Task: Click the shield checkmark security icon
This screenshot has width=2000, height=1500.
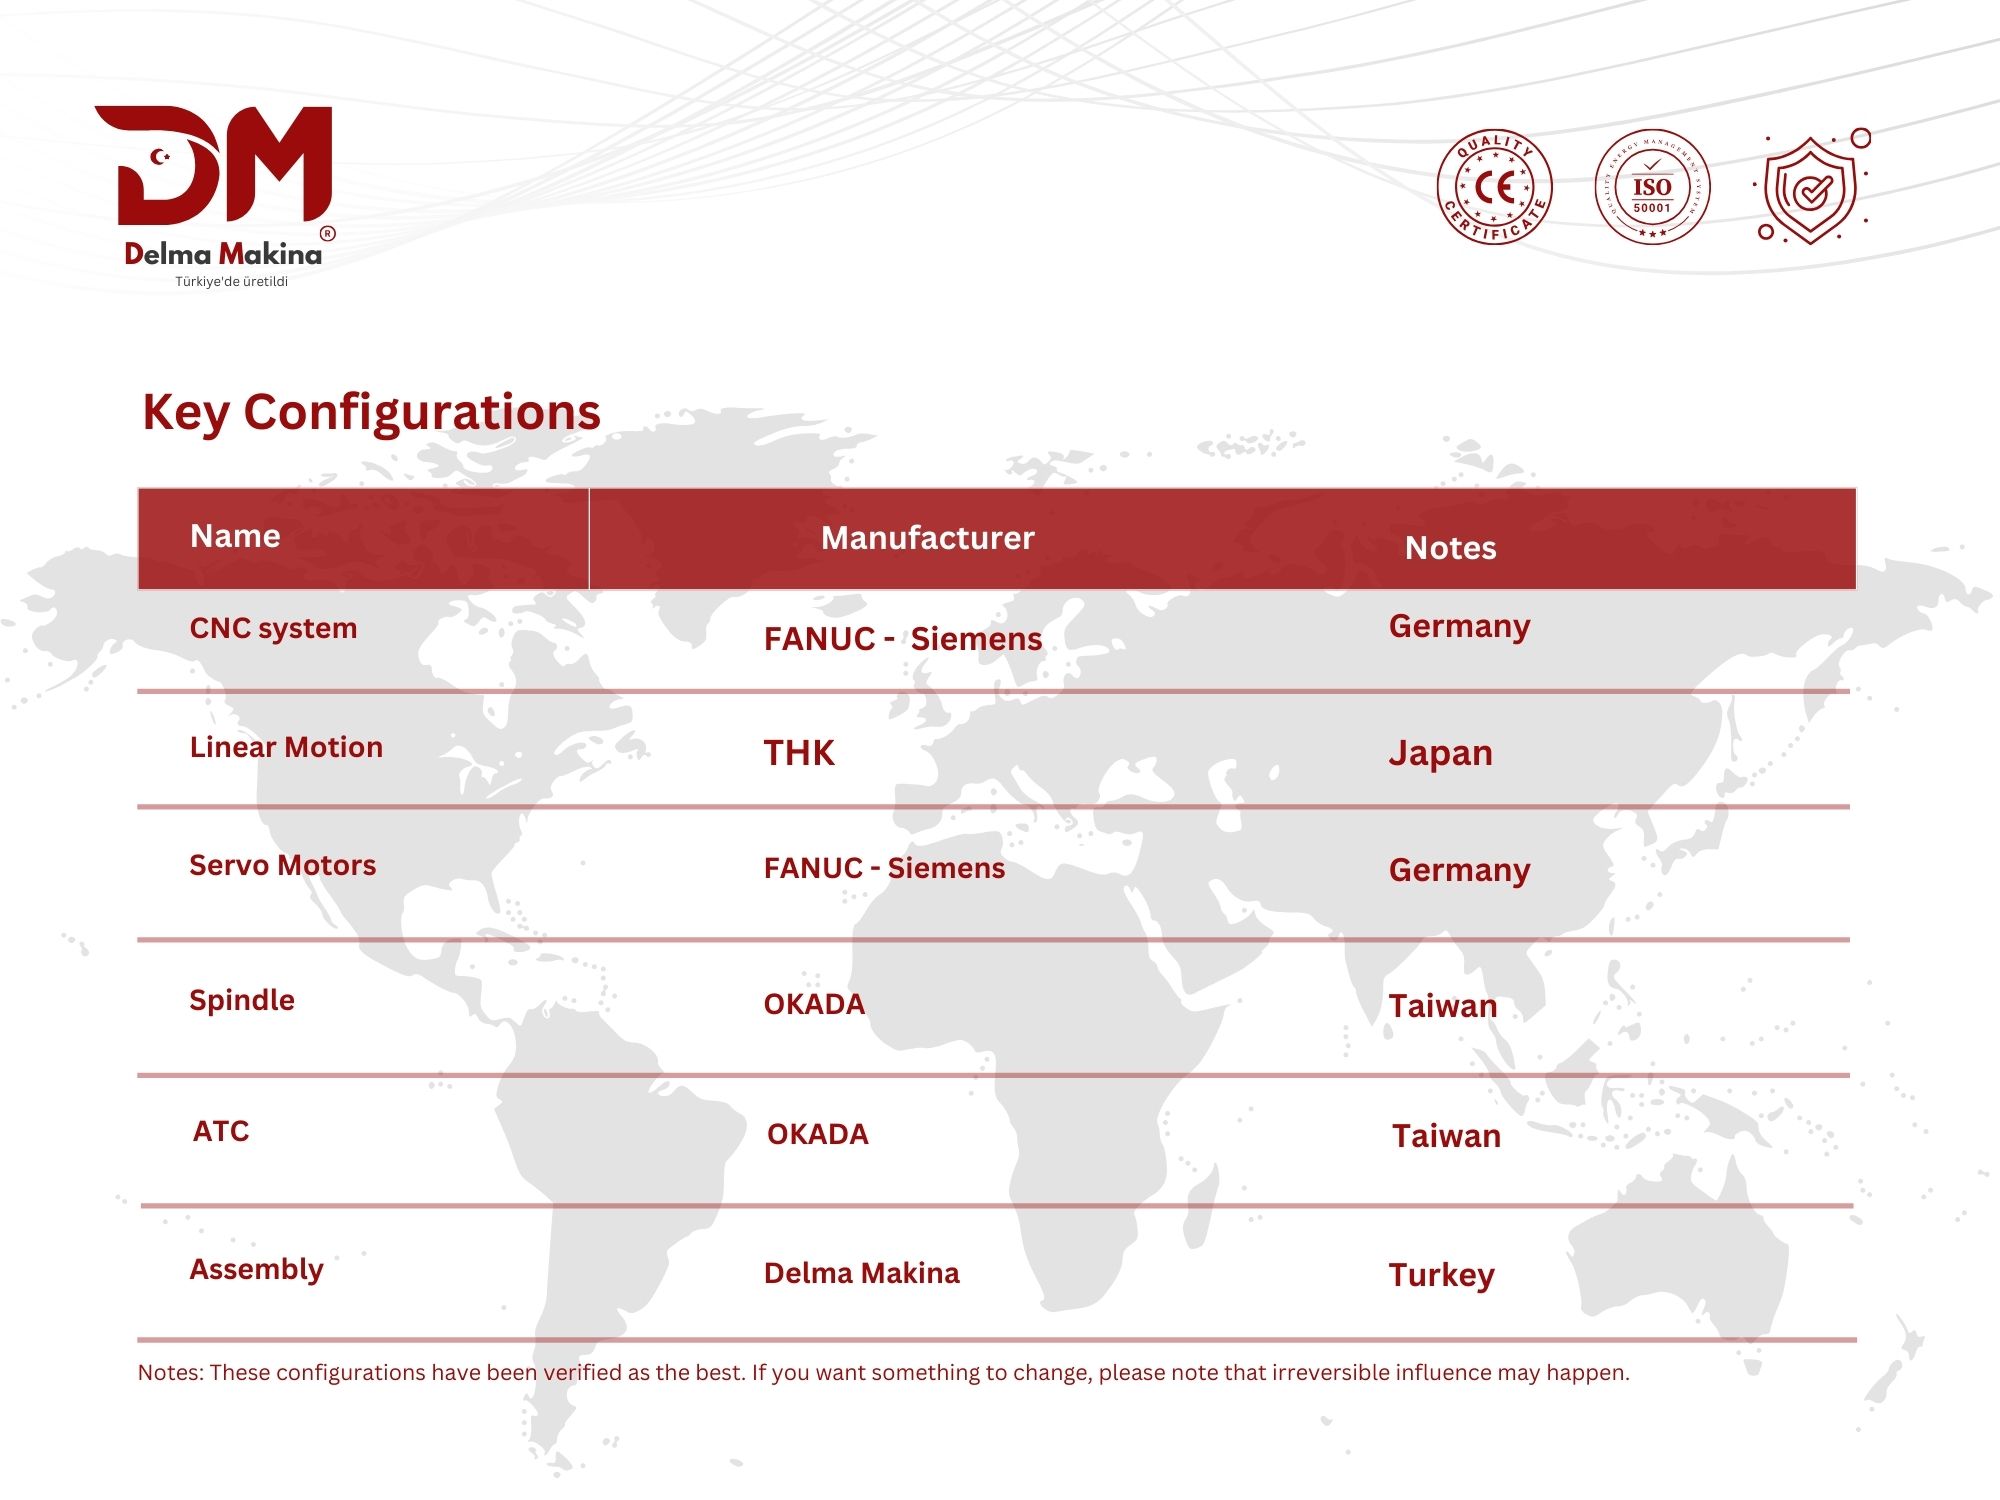Action: [1810, 189]
